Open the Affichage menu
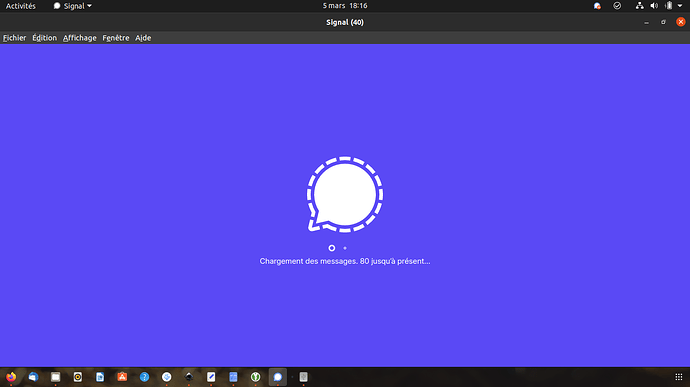The height and width of the screenshot is (387, 690). pyautogui.click(x=80, y=38)
